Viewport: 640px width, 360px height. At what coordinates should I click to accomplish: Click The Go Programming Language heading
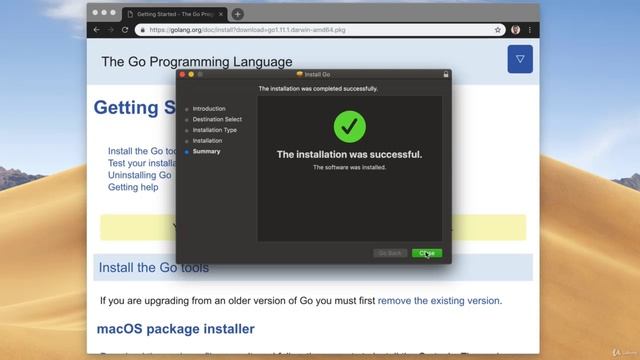pyautogui.click(x=197, y=62)
